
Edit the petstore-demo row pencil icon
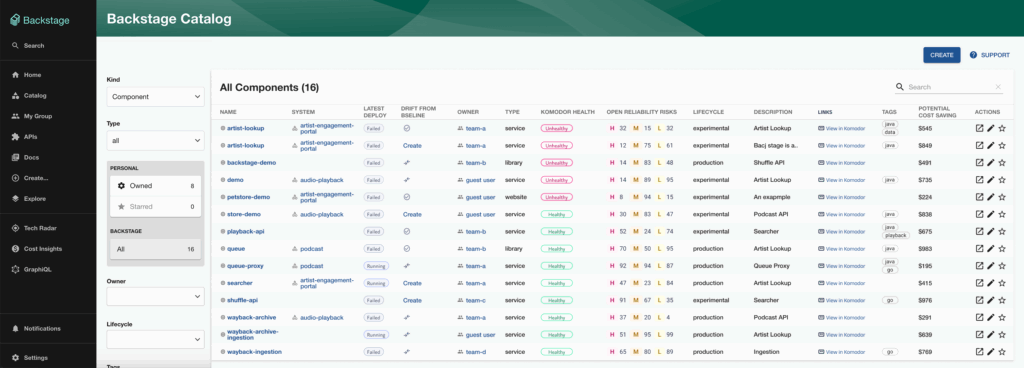(990, 196)
